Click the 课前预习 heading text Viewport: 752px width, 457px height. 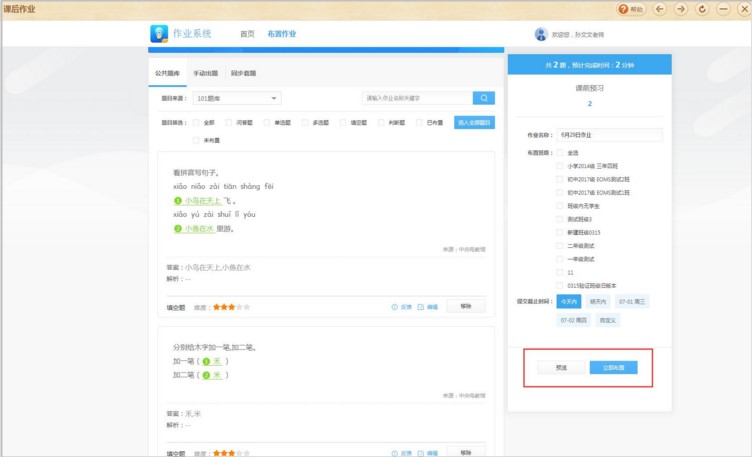(589, 88)
